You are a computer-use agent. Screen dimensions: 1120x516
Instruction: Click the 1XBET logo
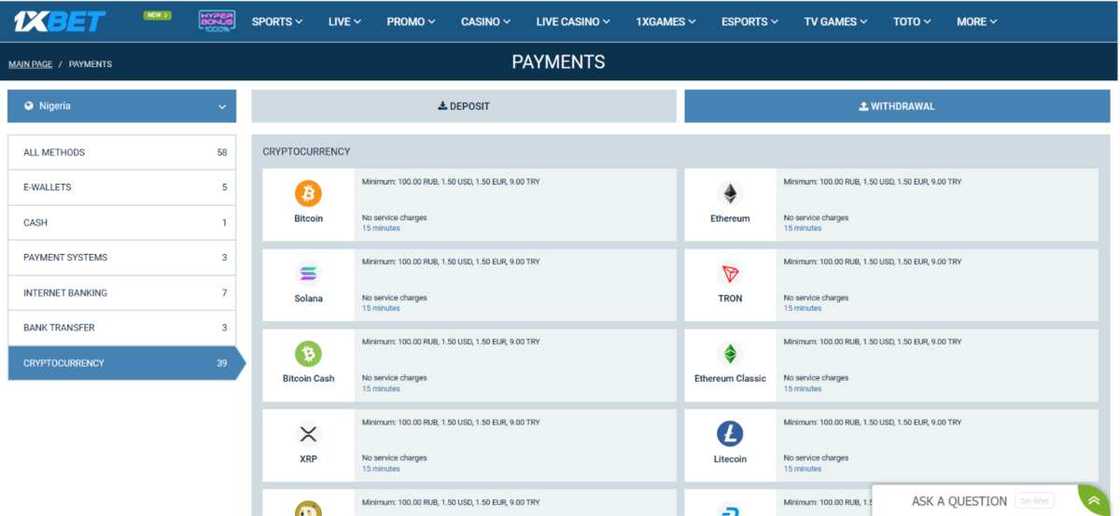[59, 21]
